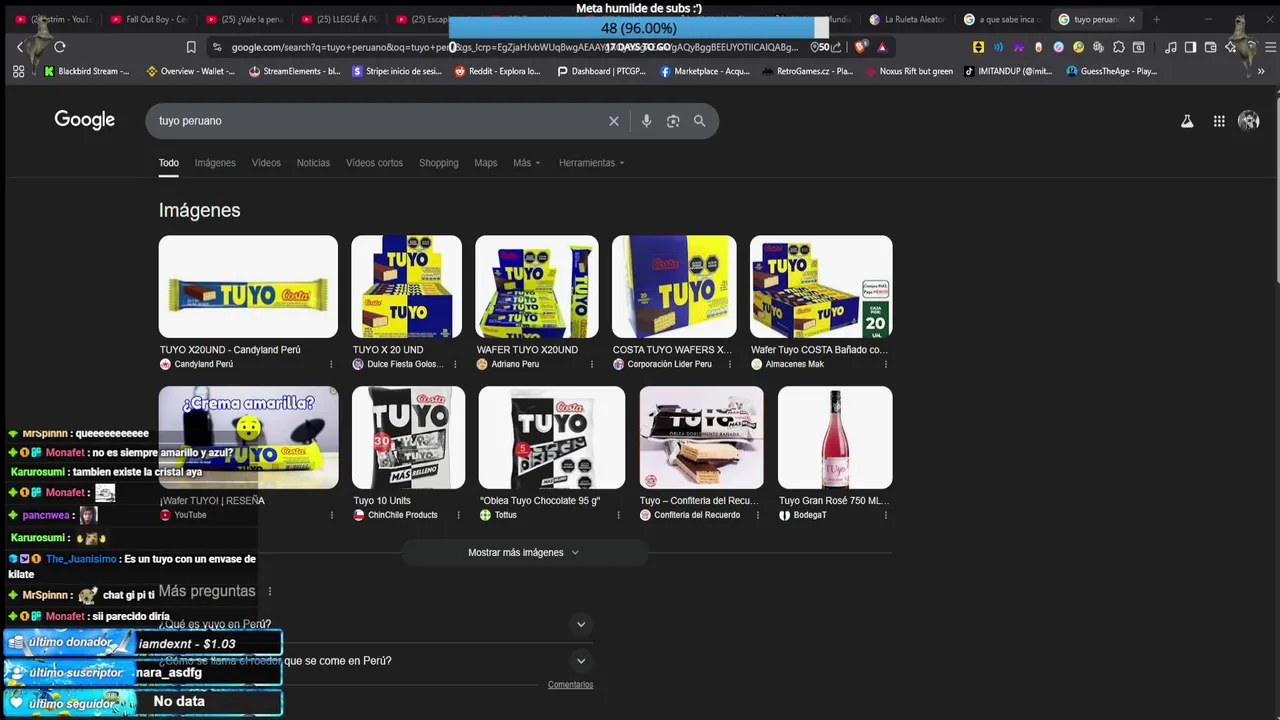Open the COSTA TUYO WAFERS box image

tap(674, 287)
